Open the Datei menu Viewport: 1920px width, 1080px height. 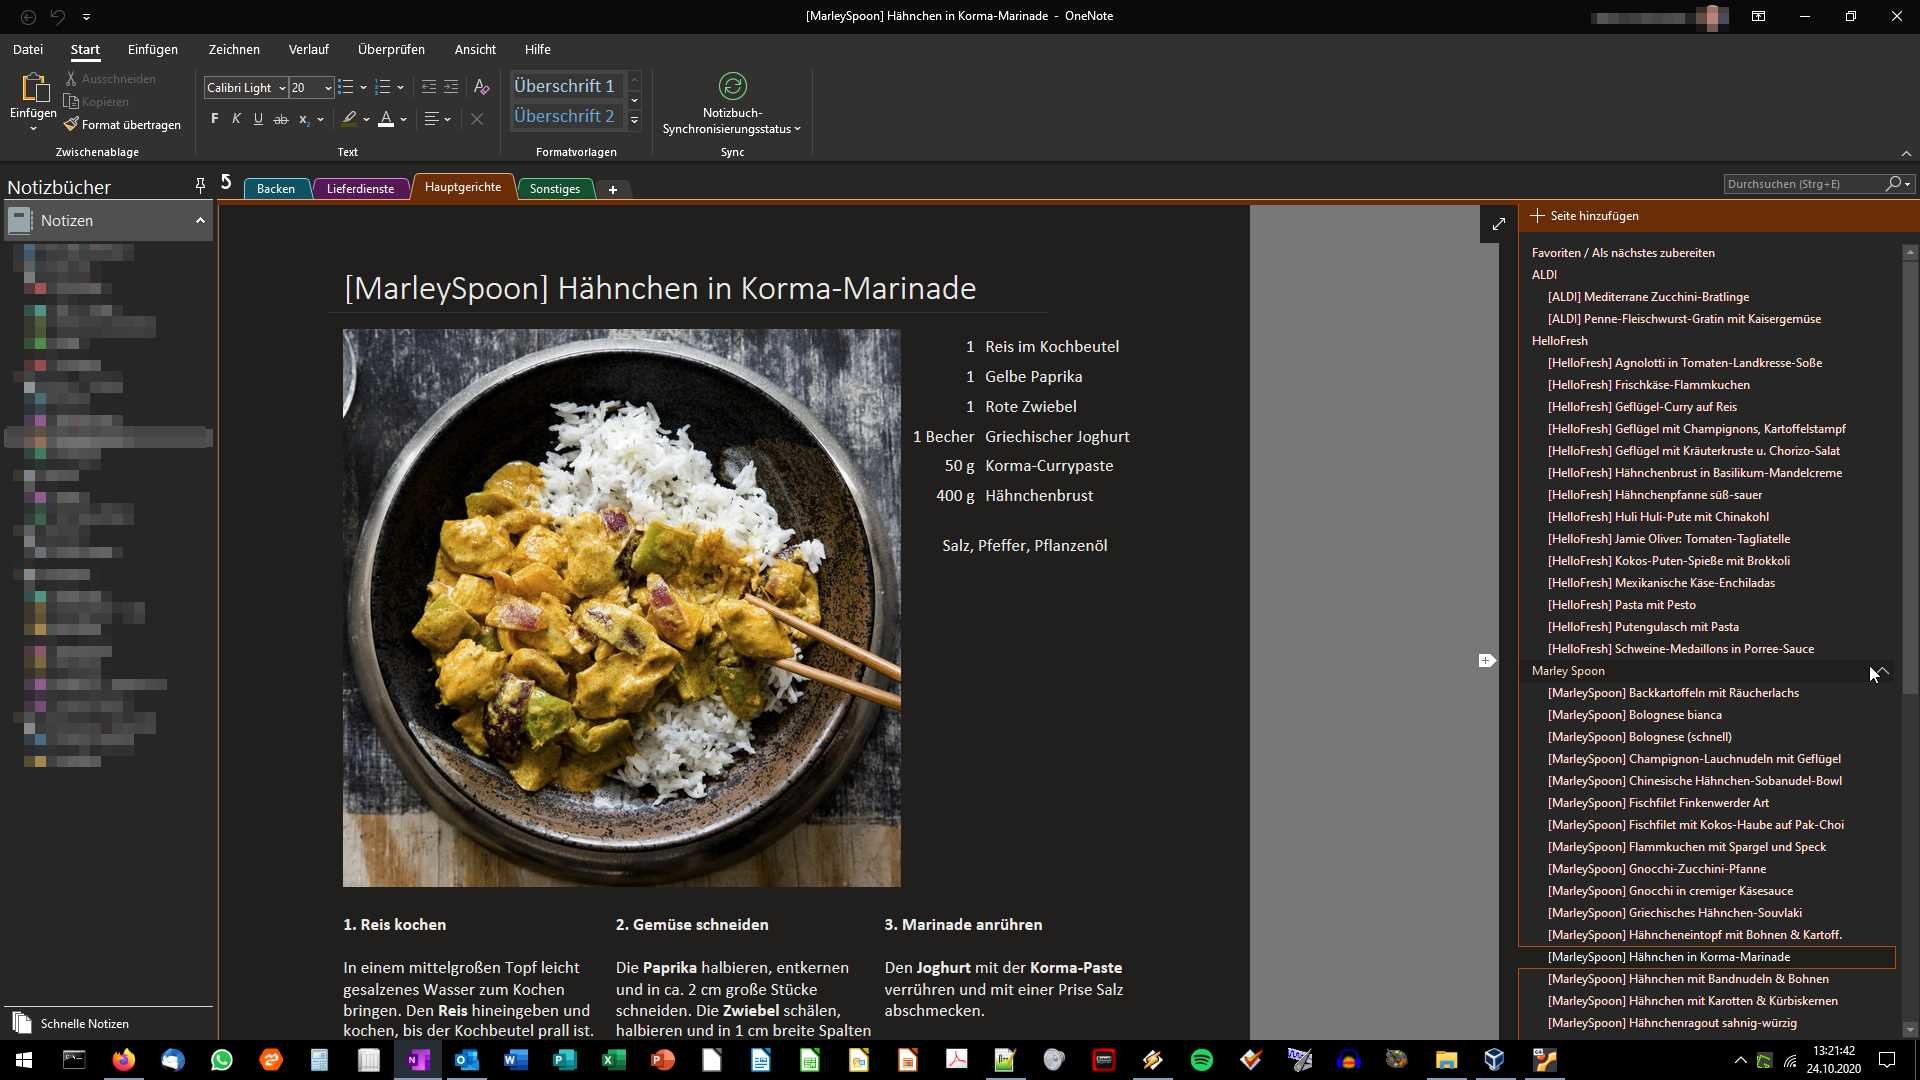coord(28,49)
